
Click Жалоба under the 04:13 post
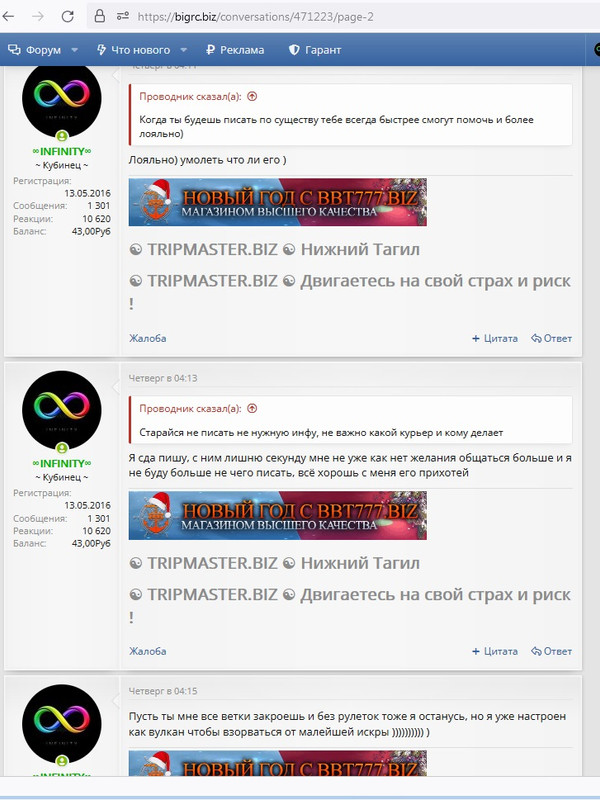147,651
